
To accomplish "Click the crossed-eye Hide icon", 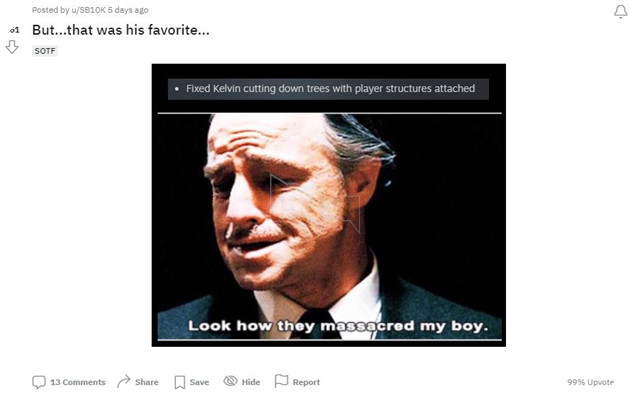I will [231, 381].
